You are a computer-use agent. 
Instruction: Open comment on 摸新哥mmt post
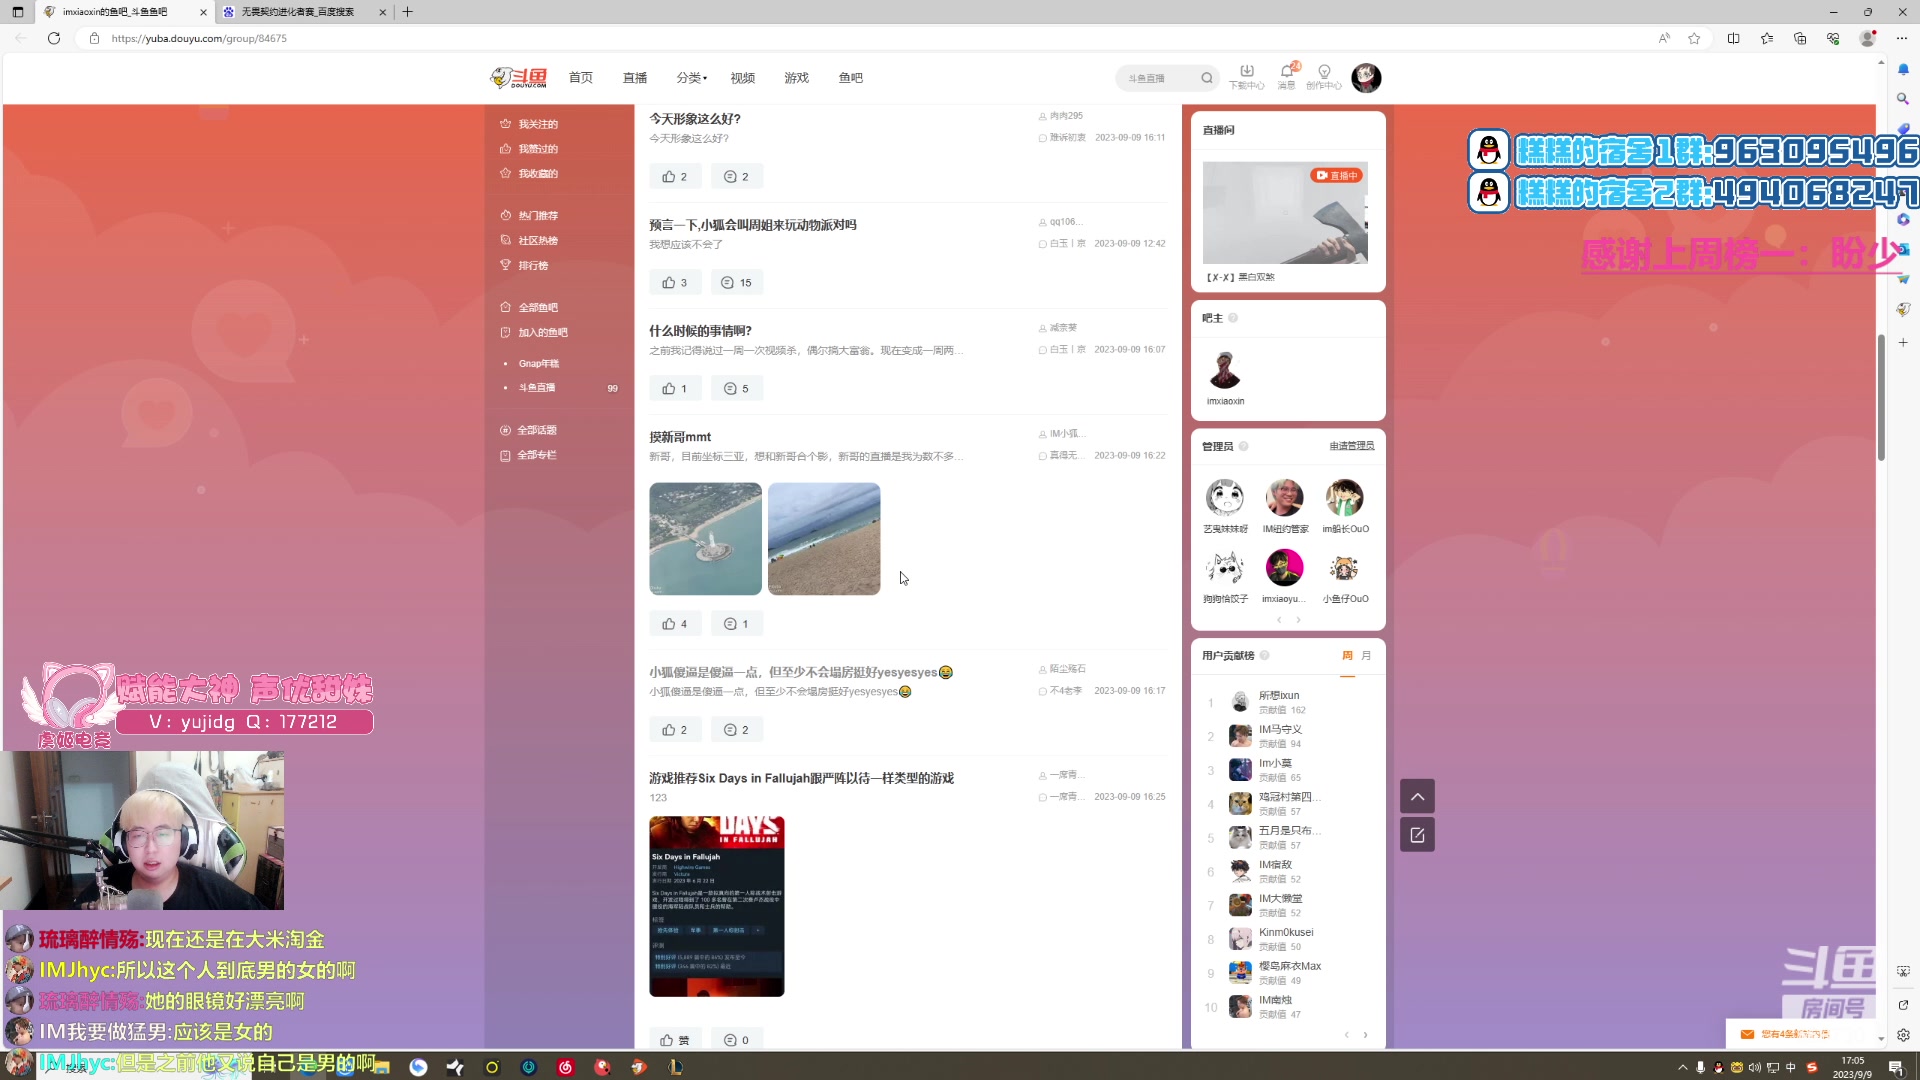point(736,623)
